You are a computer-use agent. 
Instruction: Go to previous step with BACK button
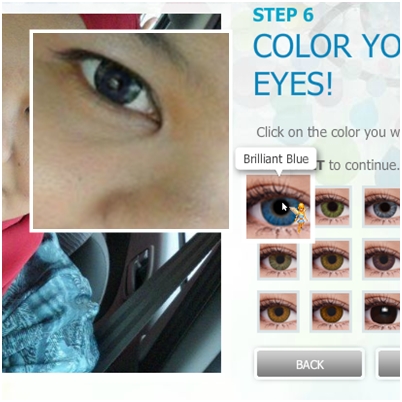pyautogui.click(x=309, y=364)
